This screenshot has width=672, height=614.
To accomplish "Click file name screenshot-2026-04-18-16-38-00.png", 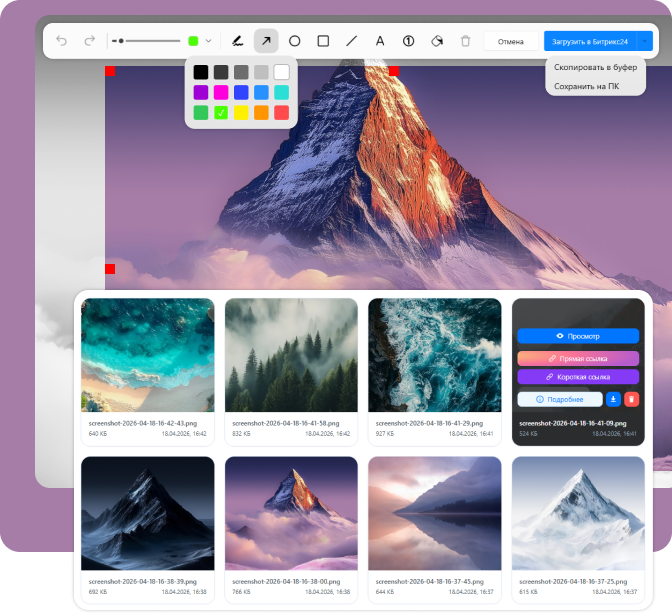I will [x=286, y=581].
